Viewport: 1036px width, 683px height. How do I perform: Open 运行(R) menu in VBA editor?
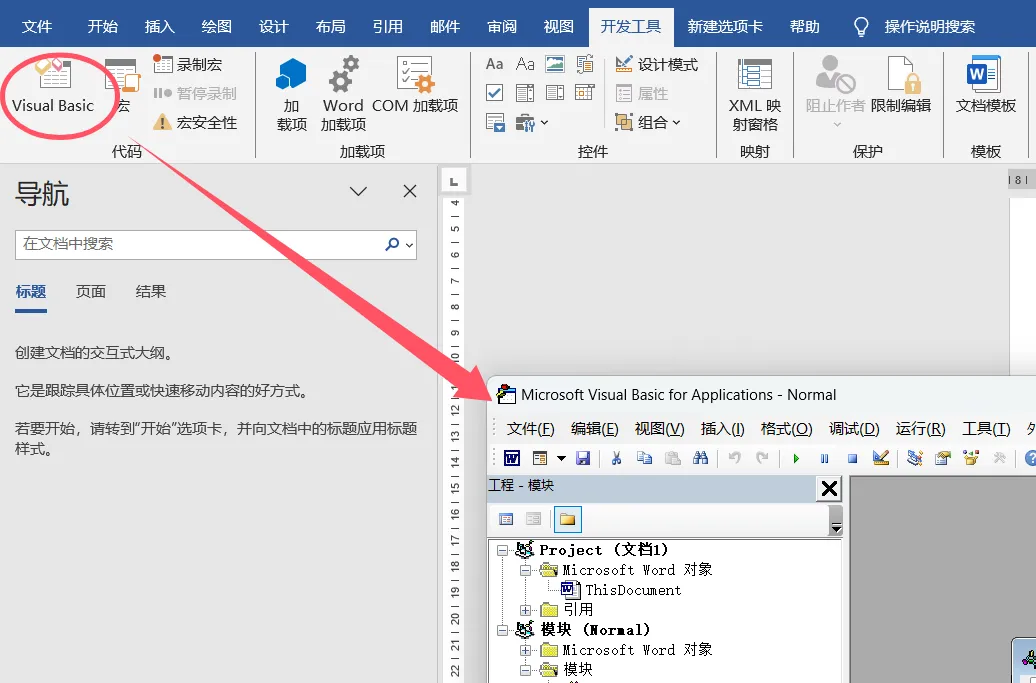tap(920, 429)
